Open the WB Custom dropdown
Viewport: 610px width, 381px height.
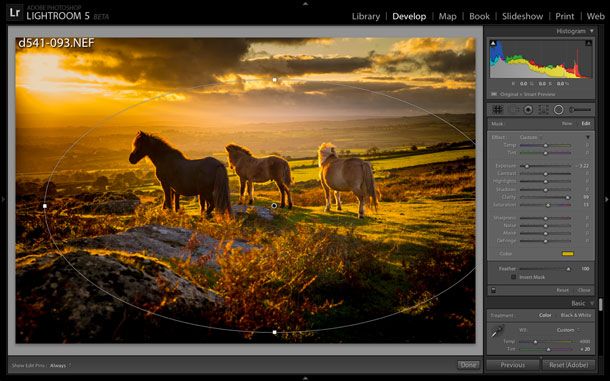click(x=567, y=330)
